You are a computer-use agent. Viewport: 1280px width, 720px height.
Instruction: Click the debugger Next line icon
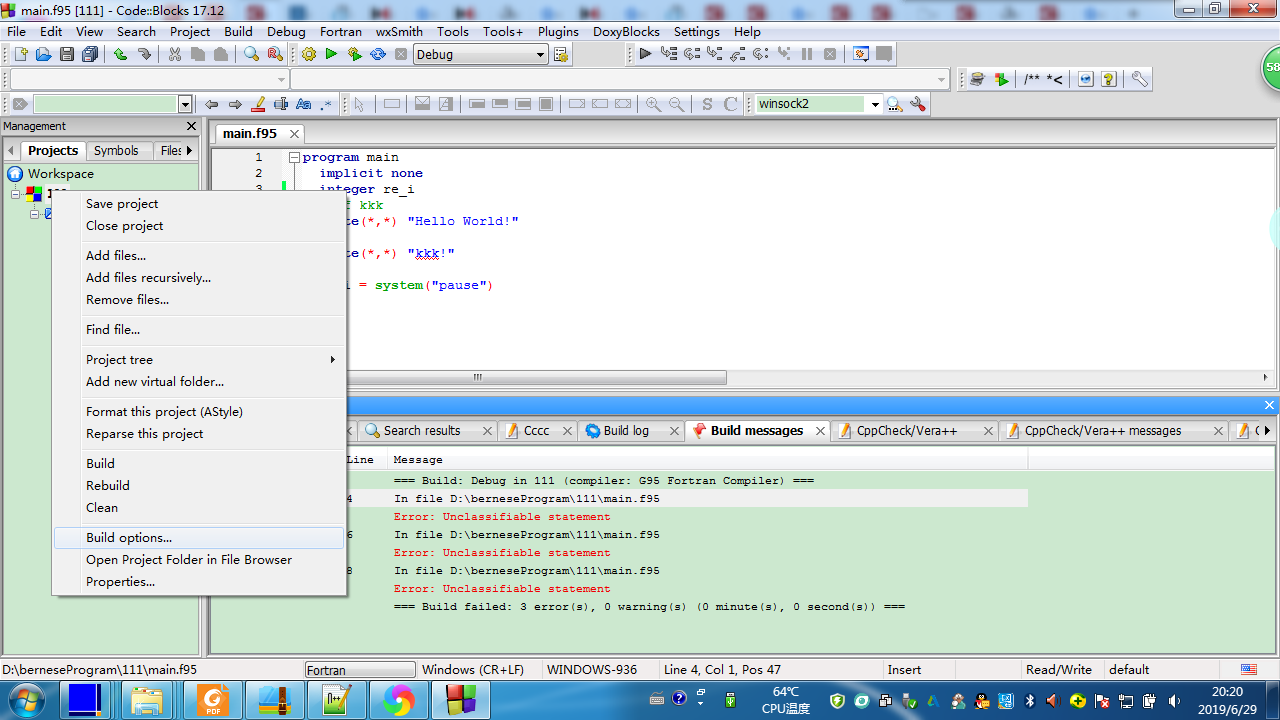coord(691,54)
